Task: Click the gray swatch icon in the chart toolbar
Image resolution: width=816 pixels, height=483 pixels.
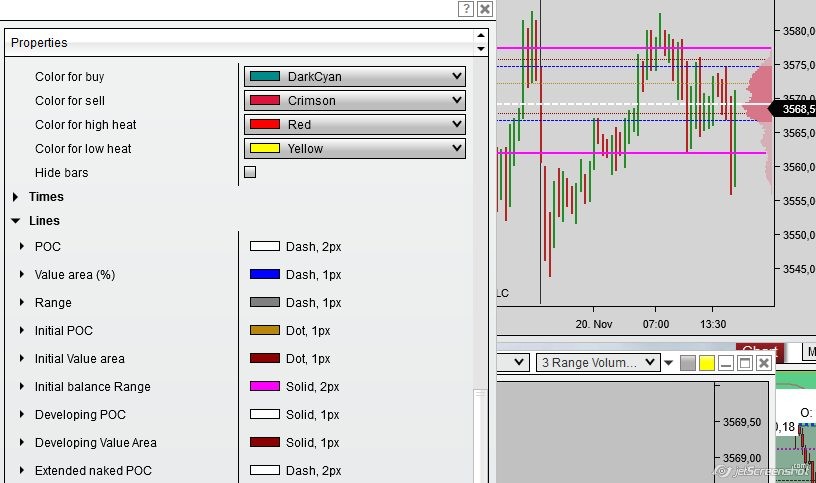Action: pyautogui.click(x=687, y=363)
